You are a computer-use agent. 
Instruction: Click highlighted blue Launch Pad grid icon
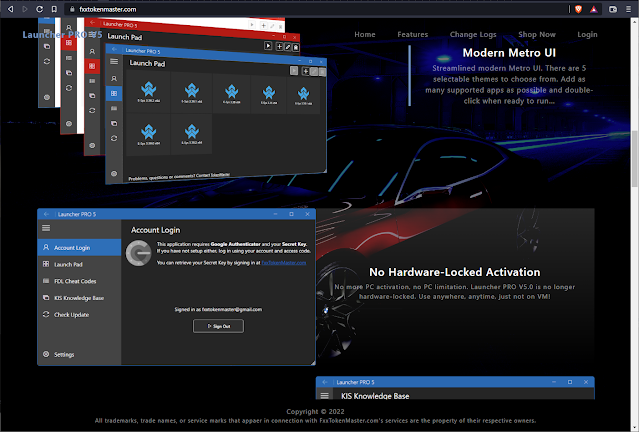click(x=114, y=93)
